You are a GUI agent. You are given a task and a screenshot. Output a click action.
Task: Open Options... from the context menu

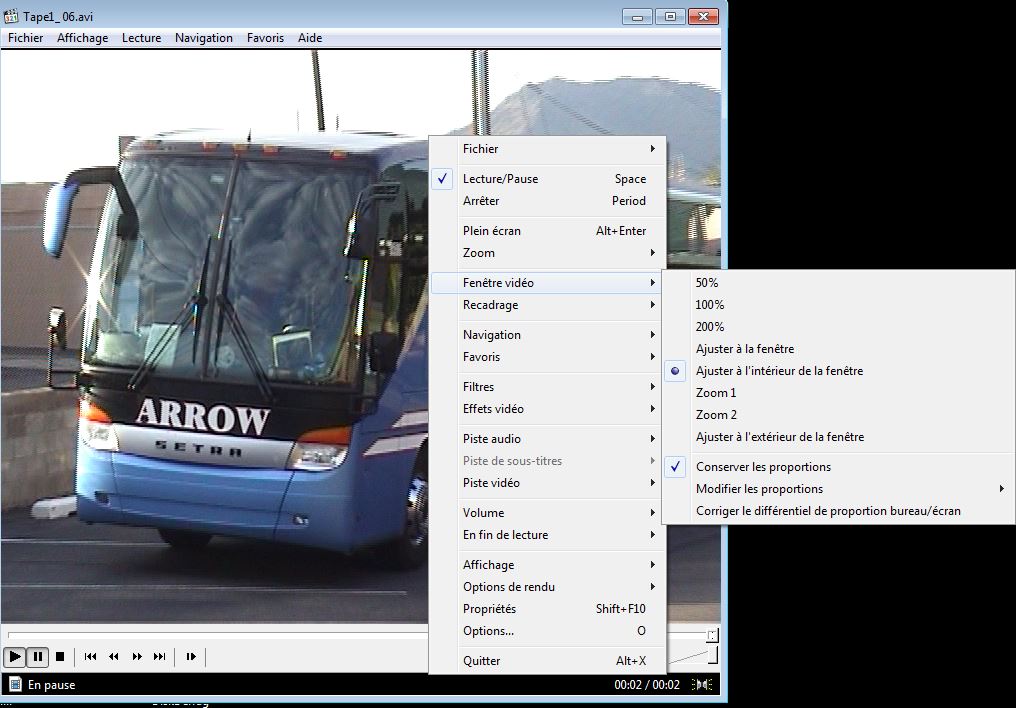pyautogui.click(x=488, y=631)
